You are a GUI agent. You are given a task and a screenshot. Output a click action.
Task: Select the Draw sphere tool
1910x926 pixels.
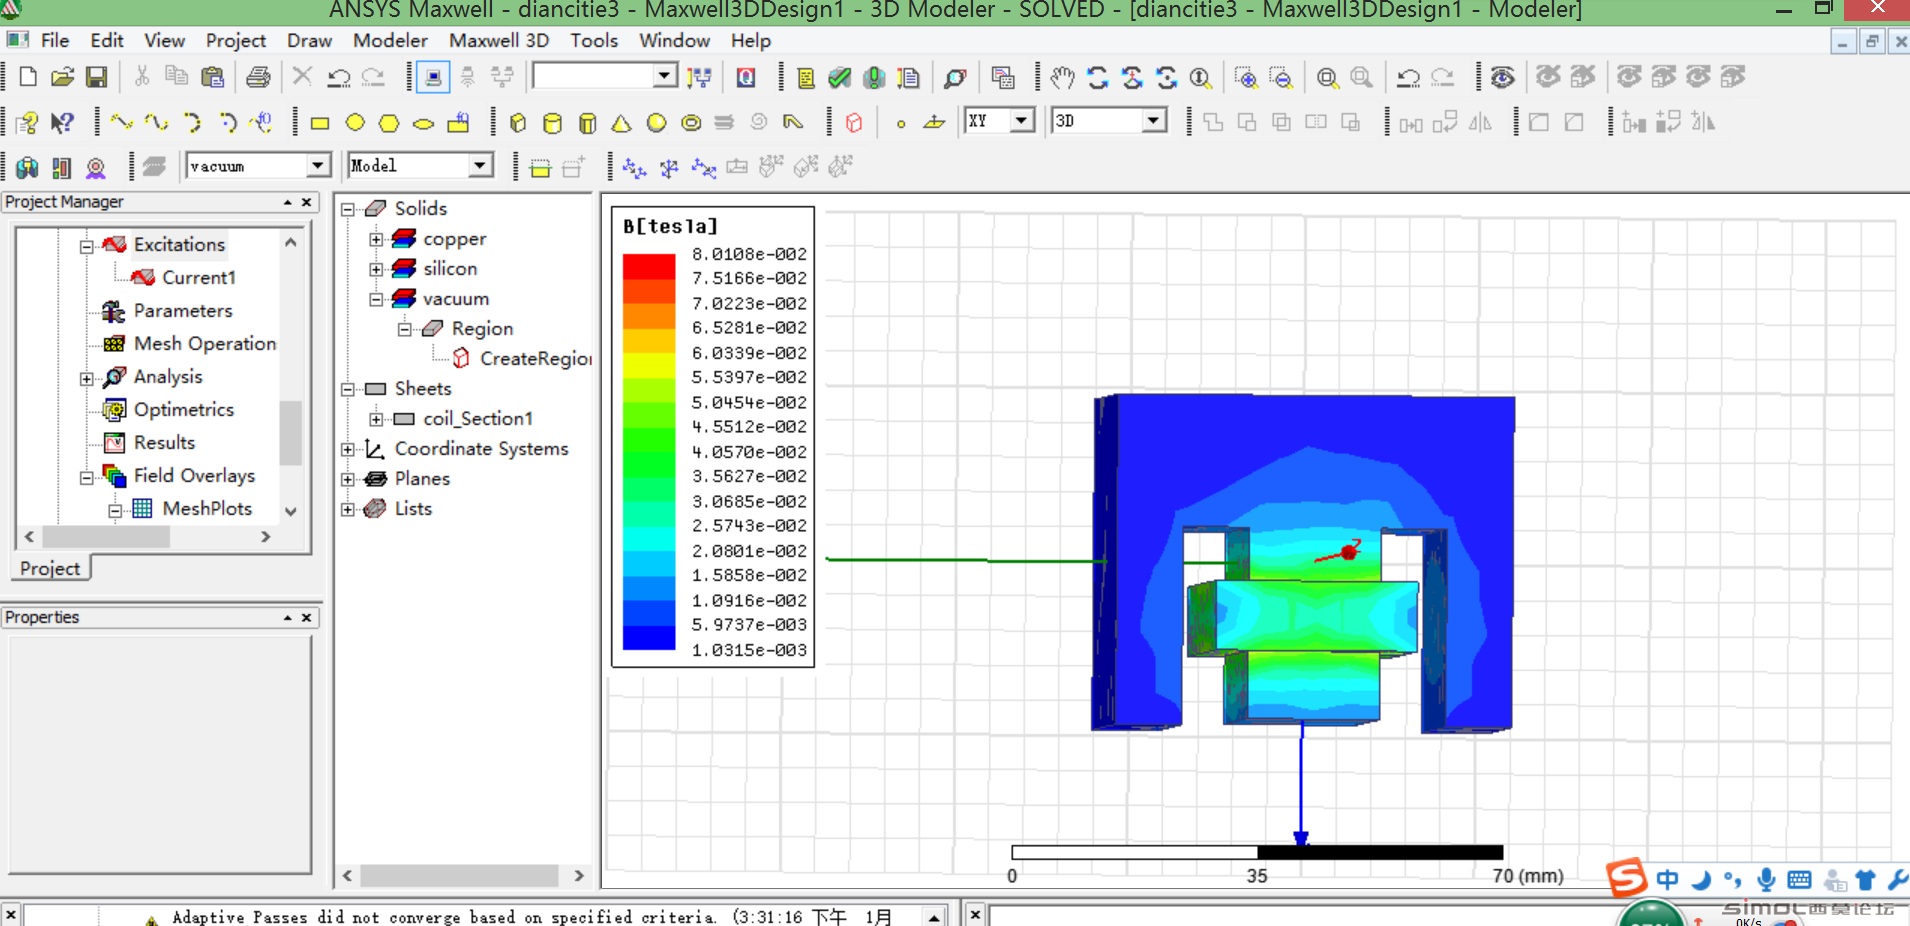tap(656, 123)
